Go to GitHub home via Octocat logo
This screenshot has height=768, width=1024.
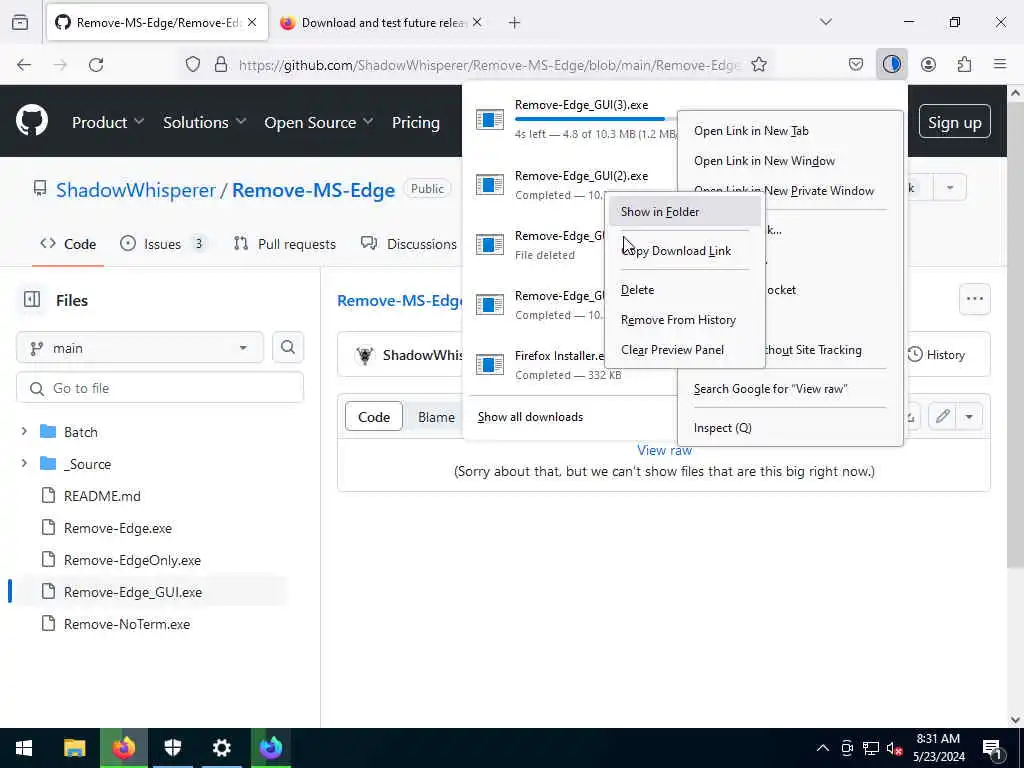(32, 120)
